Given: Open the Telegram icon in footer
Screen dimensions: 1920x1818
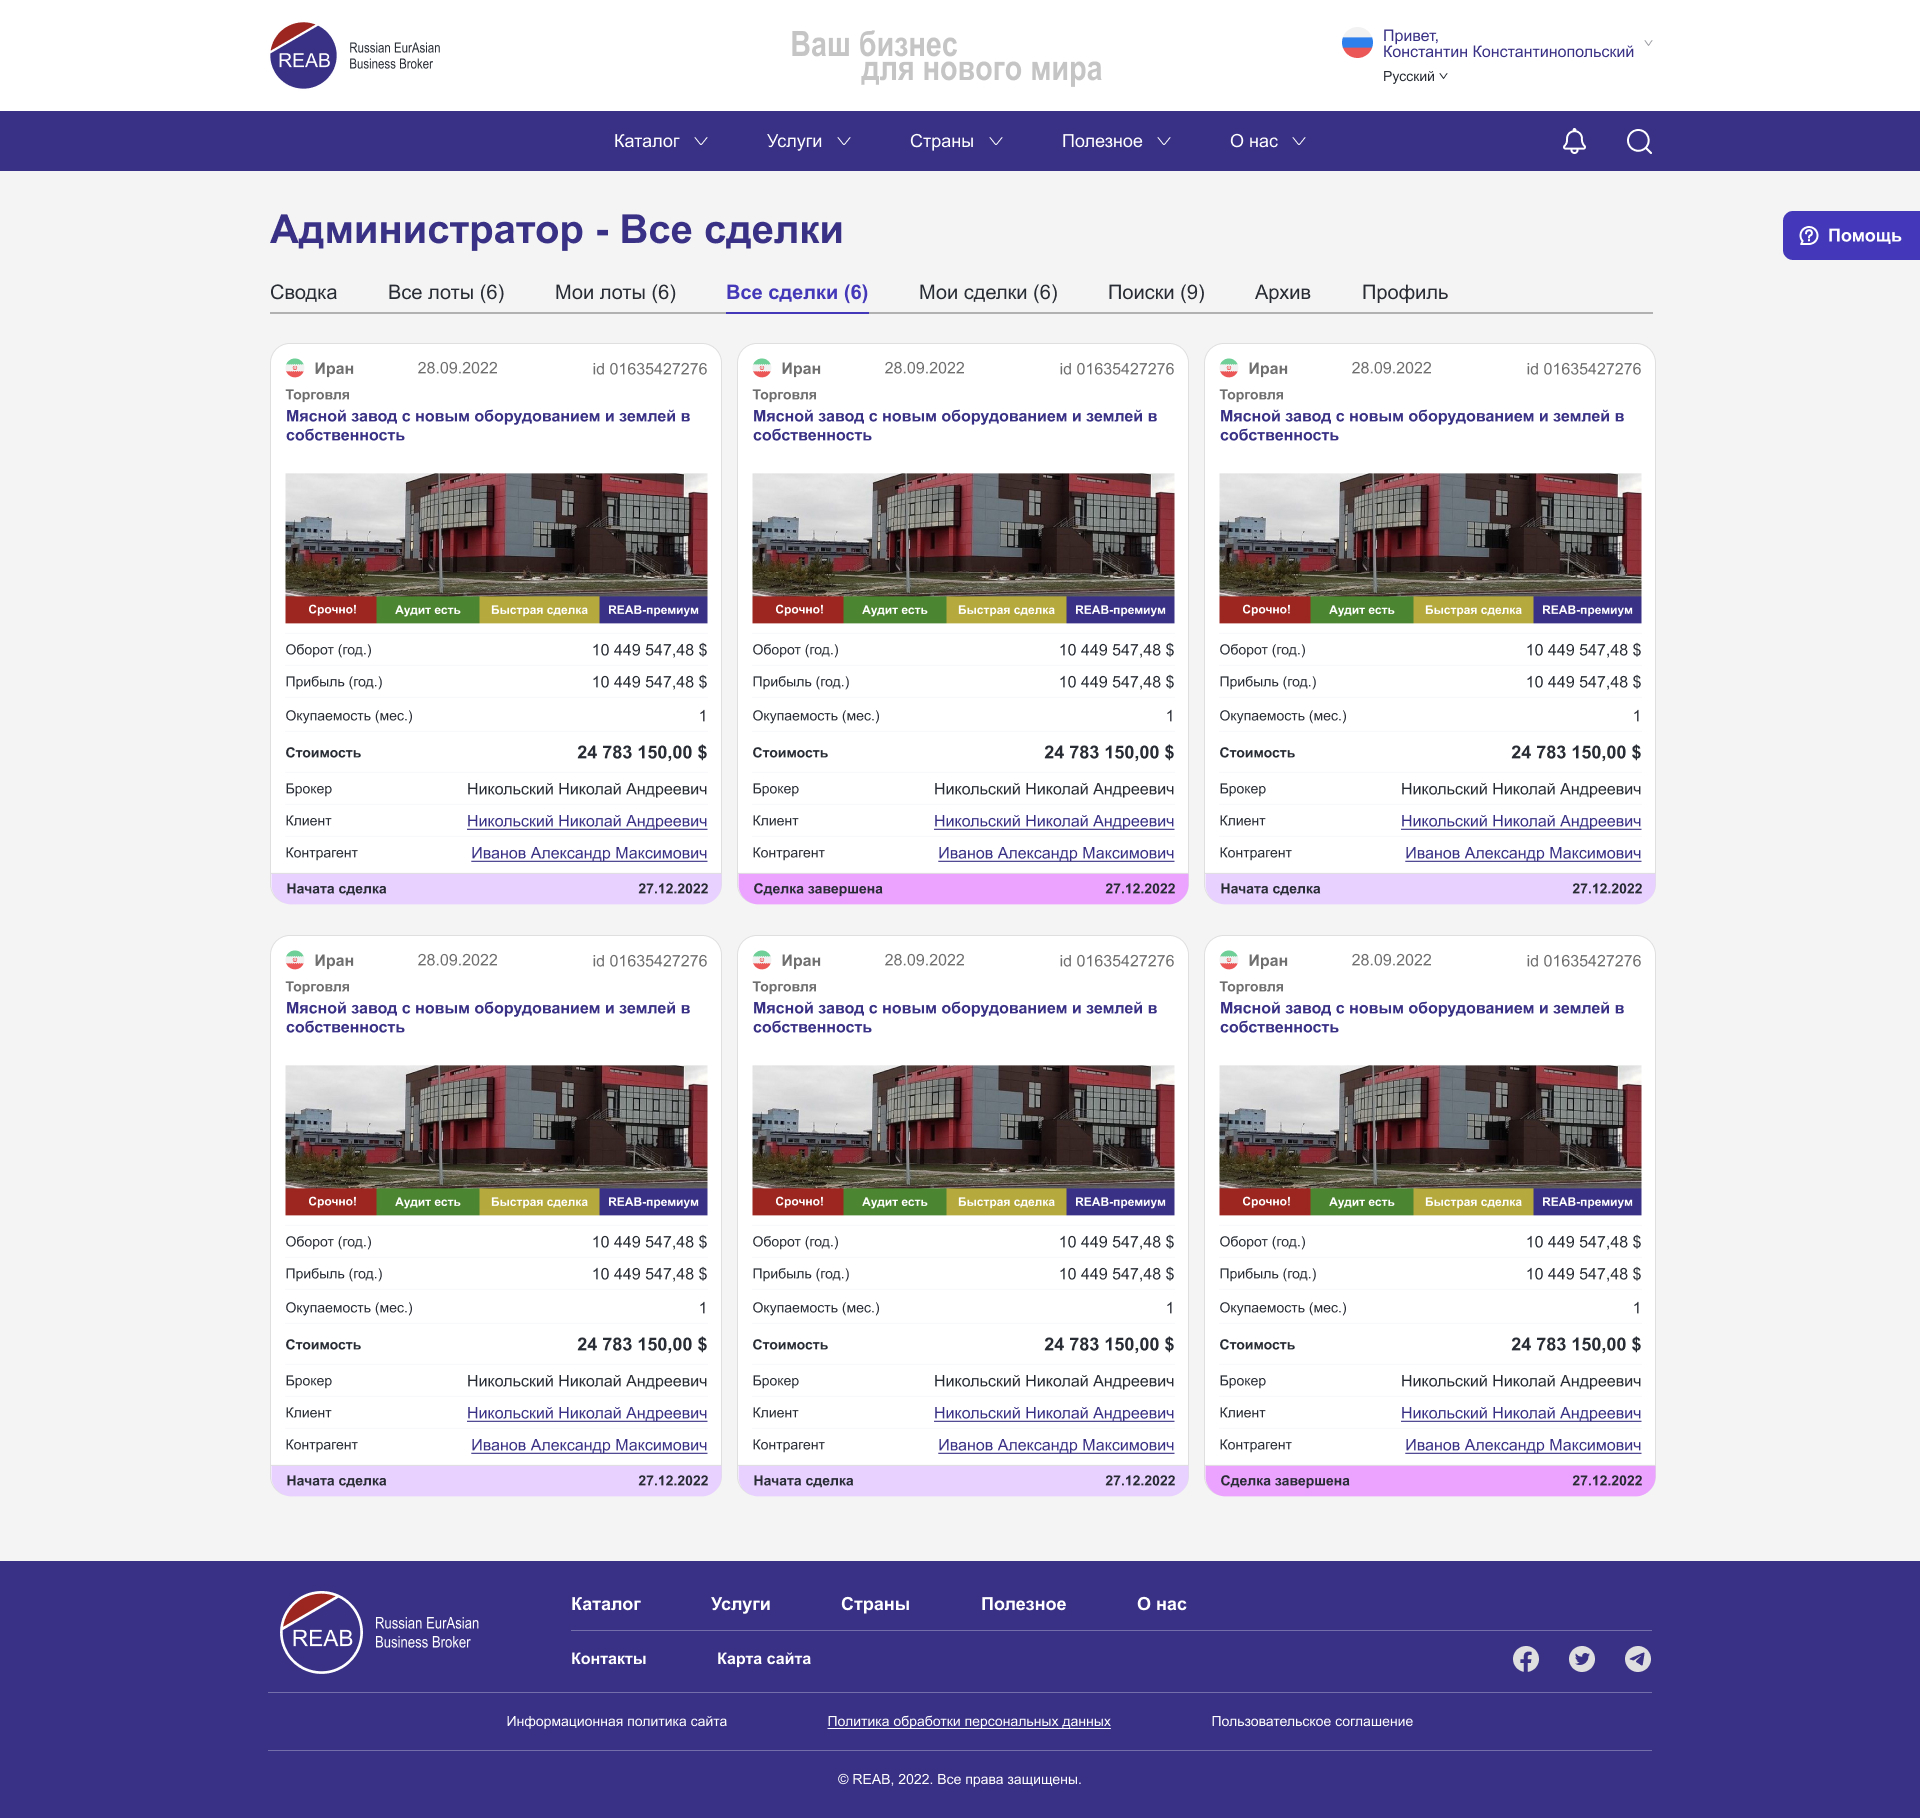Looking at the screenshot, I should 1637,1659.
